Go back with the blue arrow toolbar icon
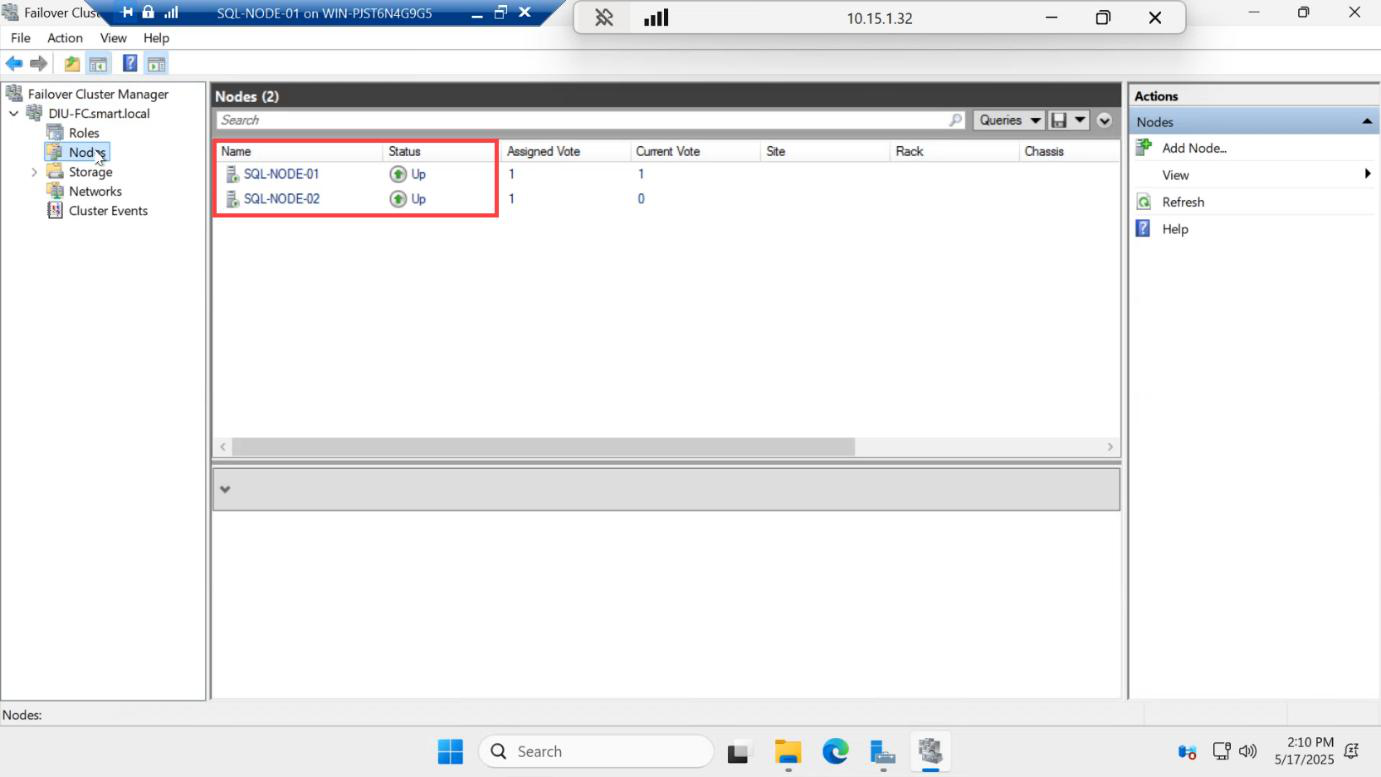The width and height of the screenshot is (1381, 777). coord(14,64)
